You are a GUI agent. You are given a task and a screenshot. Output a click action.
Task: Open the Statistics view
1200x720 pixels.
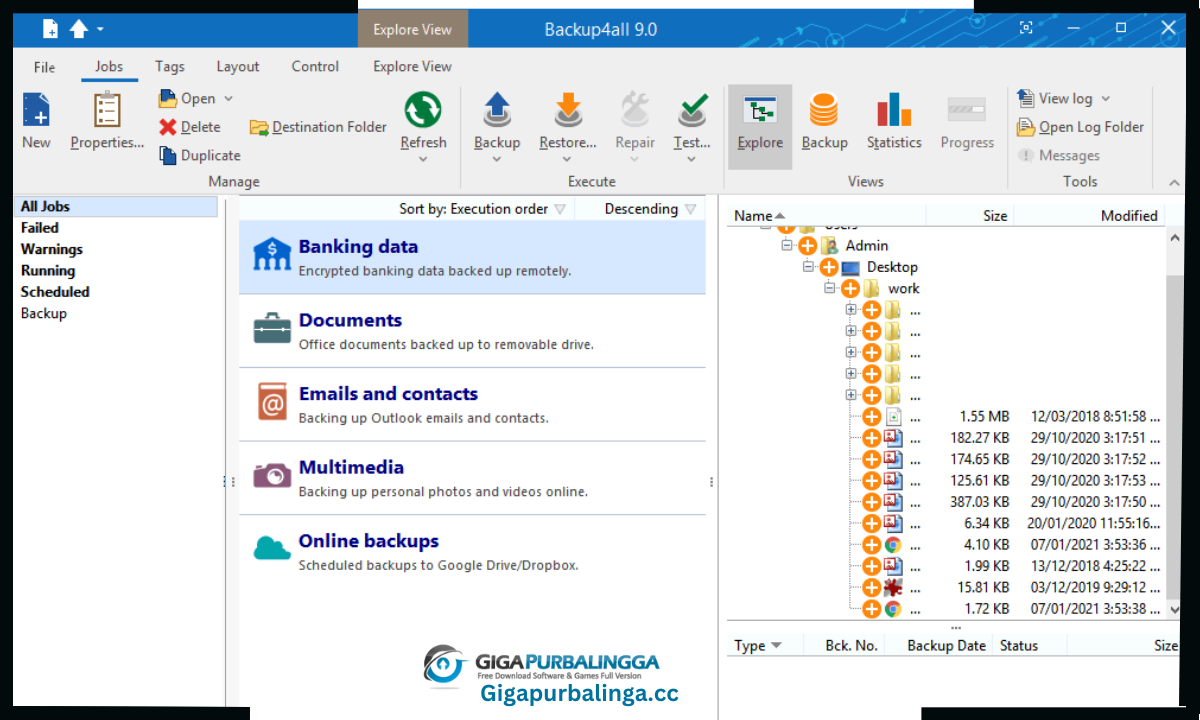[x=894, y=120]
